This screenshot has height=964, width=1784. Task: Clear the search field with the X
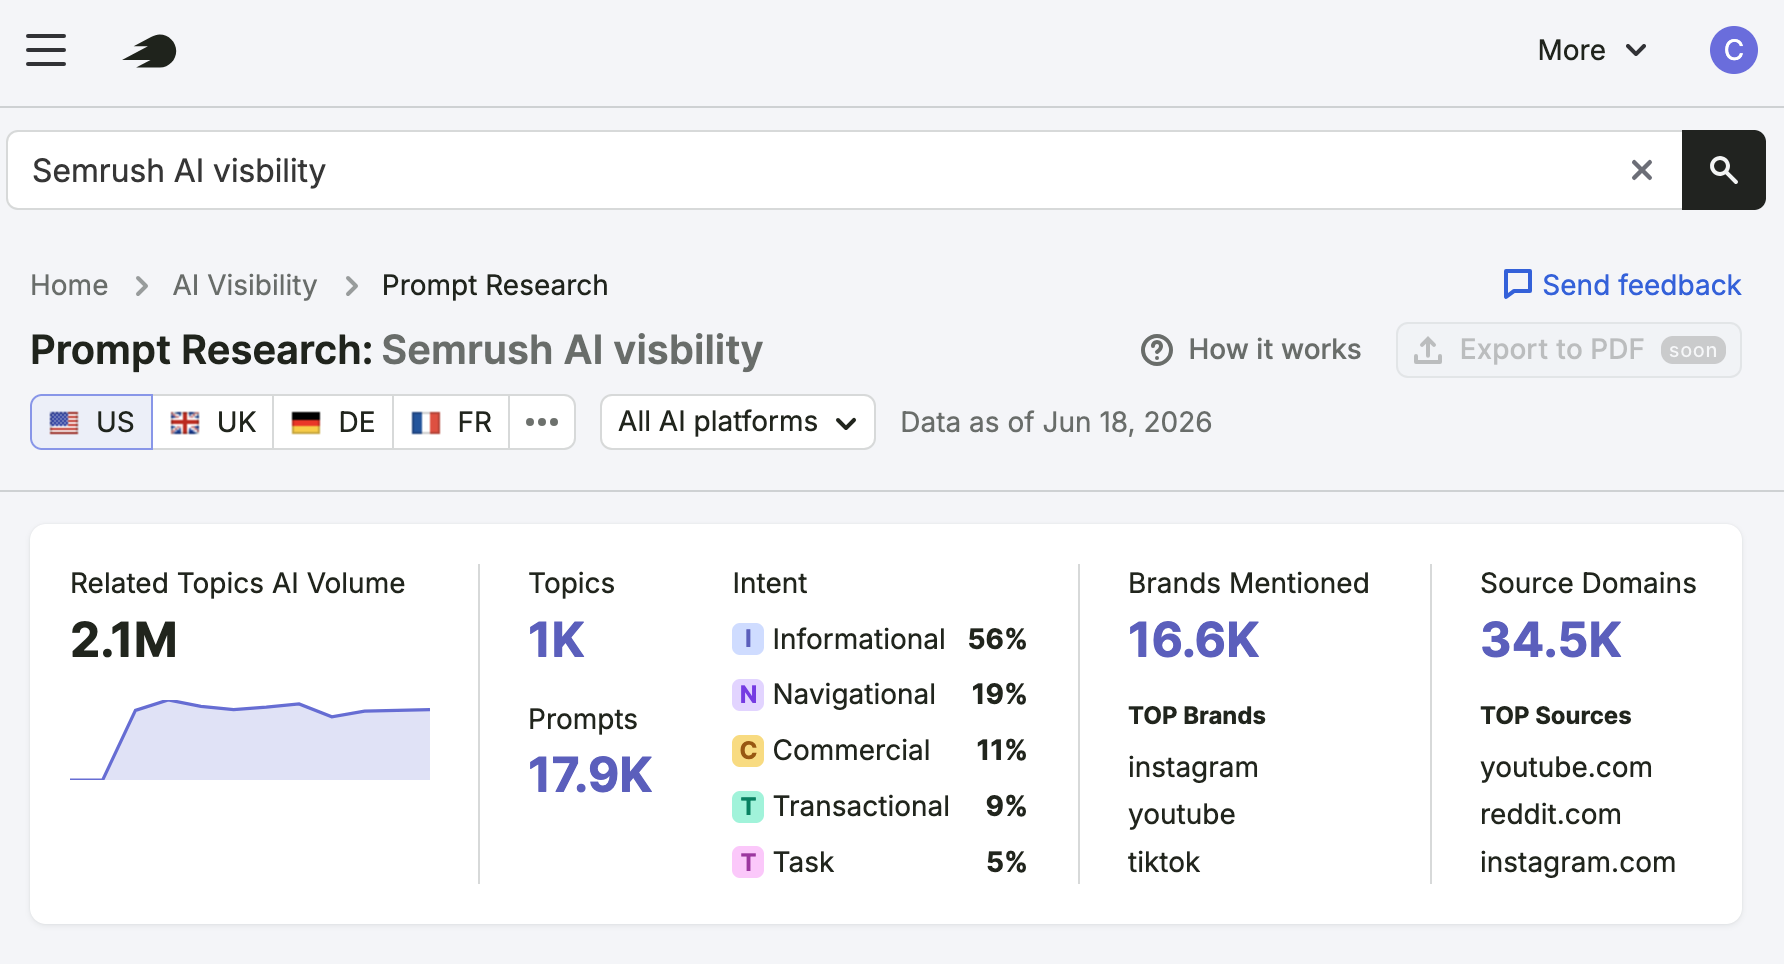coord(1641,170)
